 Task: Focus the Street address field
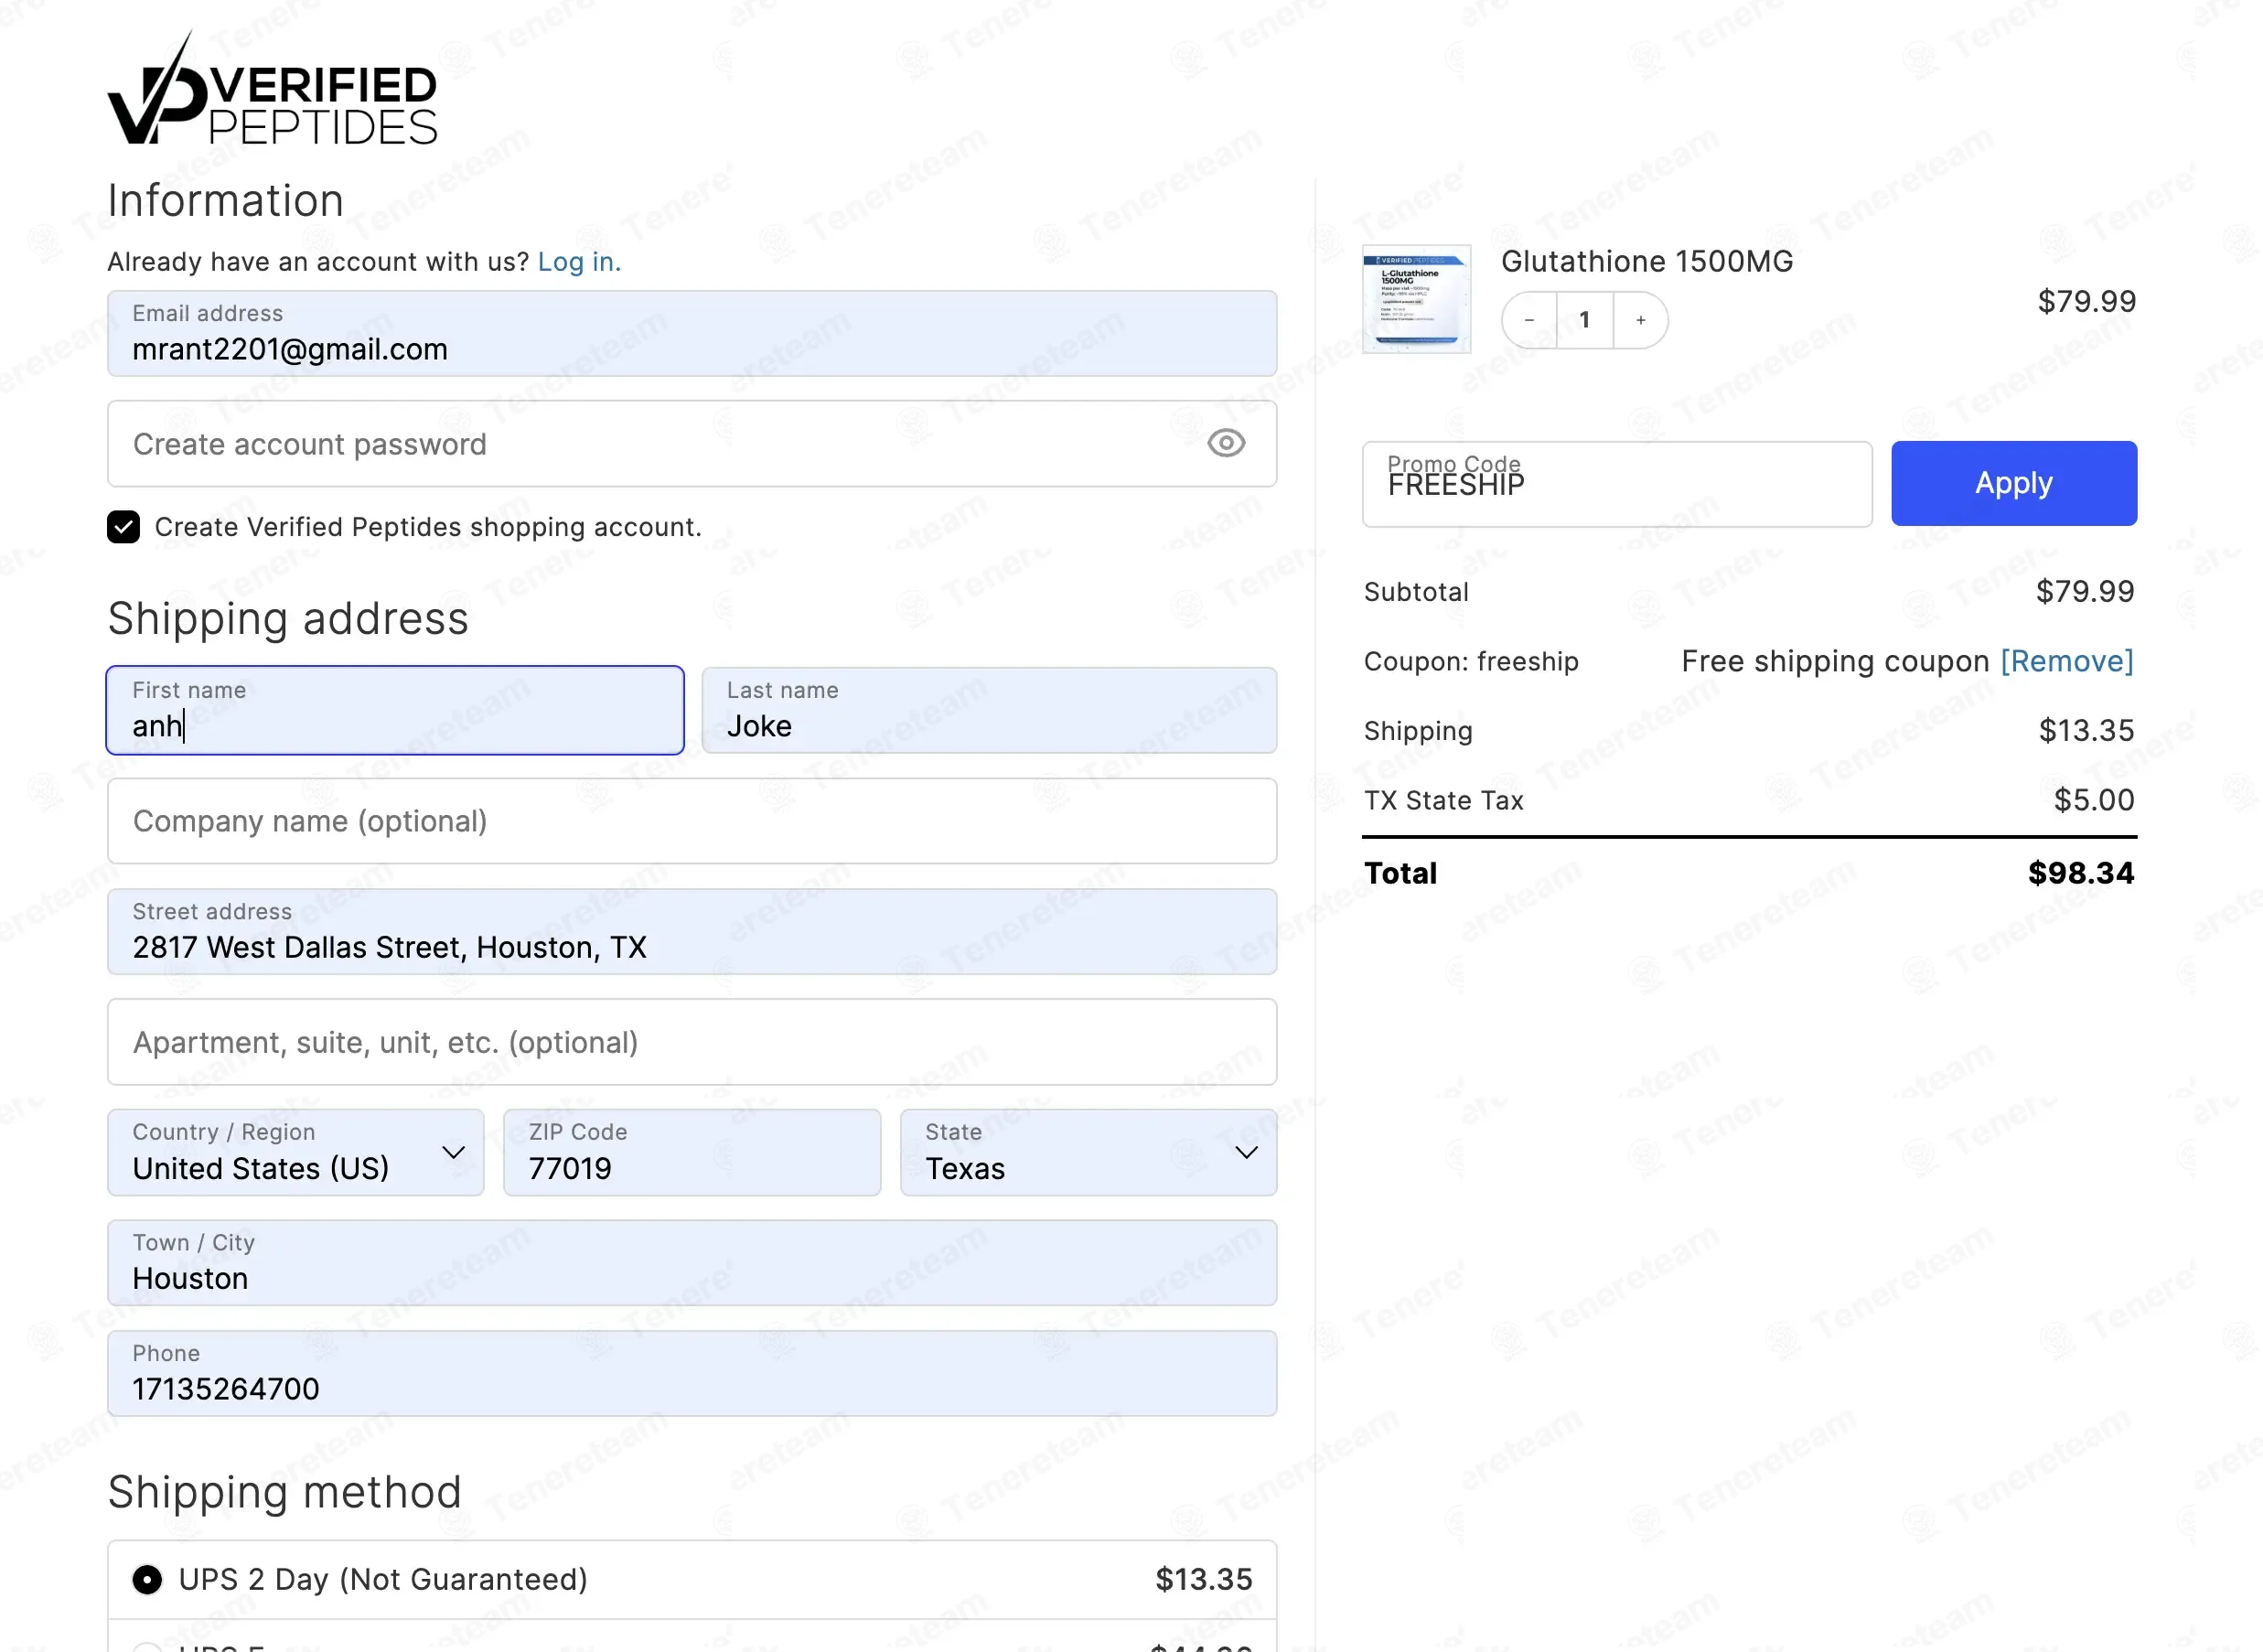pos(691,932)
